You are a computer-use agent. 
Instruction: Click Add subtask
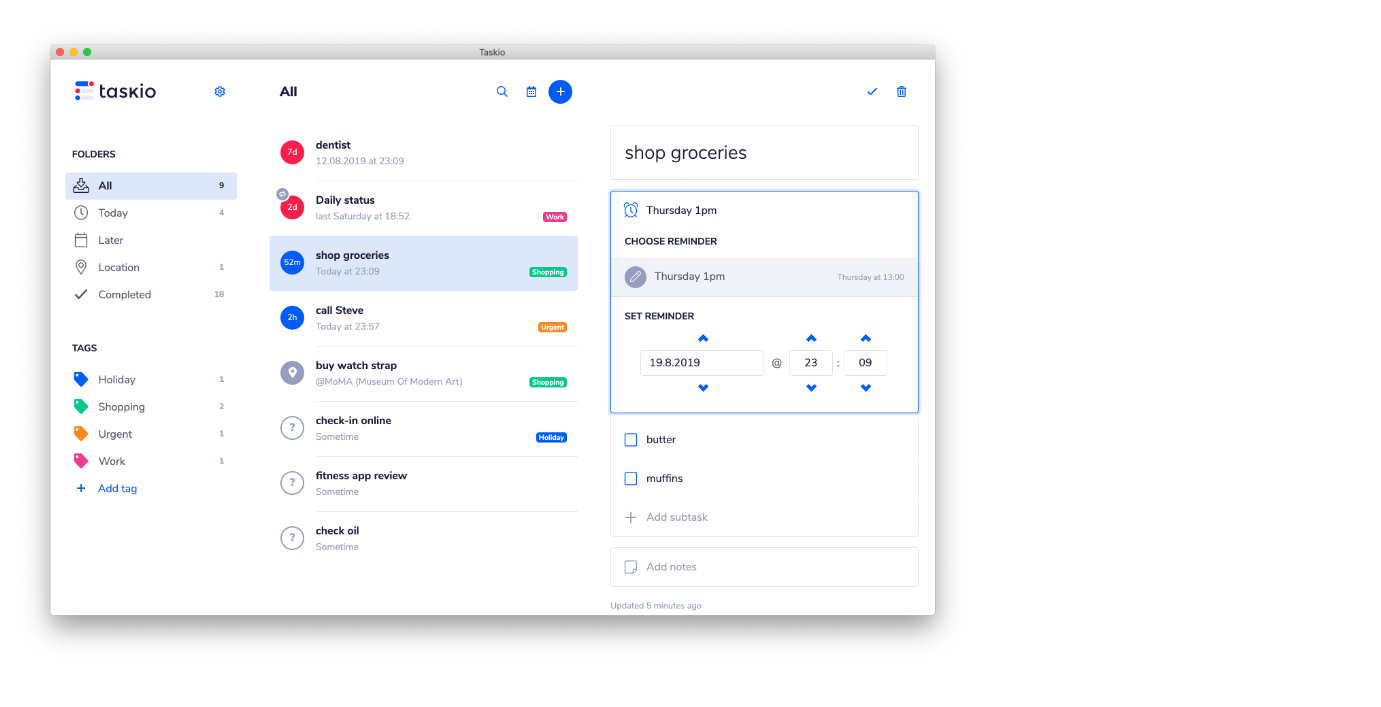677,518
